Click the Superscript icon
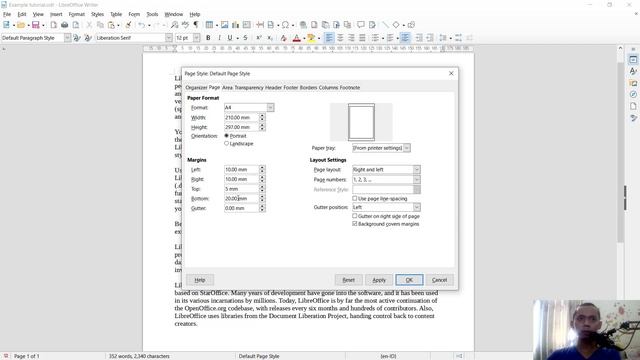Screen dimensions: 640x360 (x=259, y=38)
